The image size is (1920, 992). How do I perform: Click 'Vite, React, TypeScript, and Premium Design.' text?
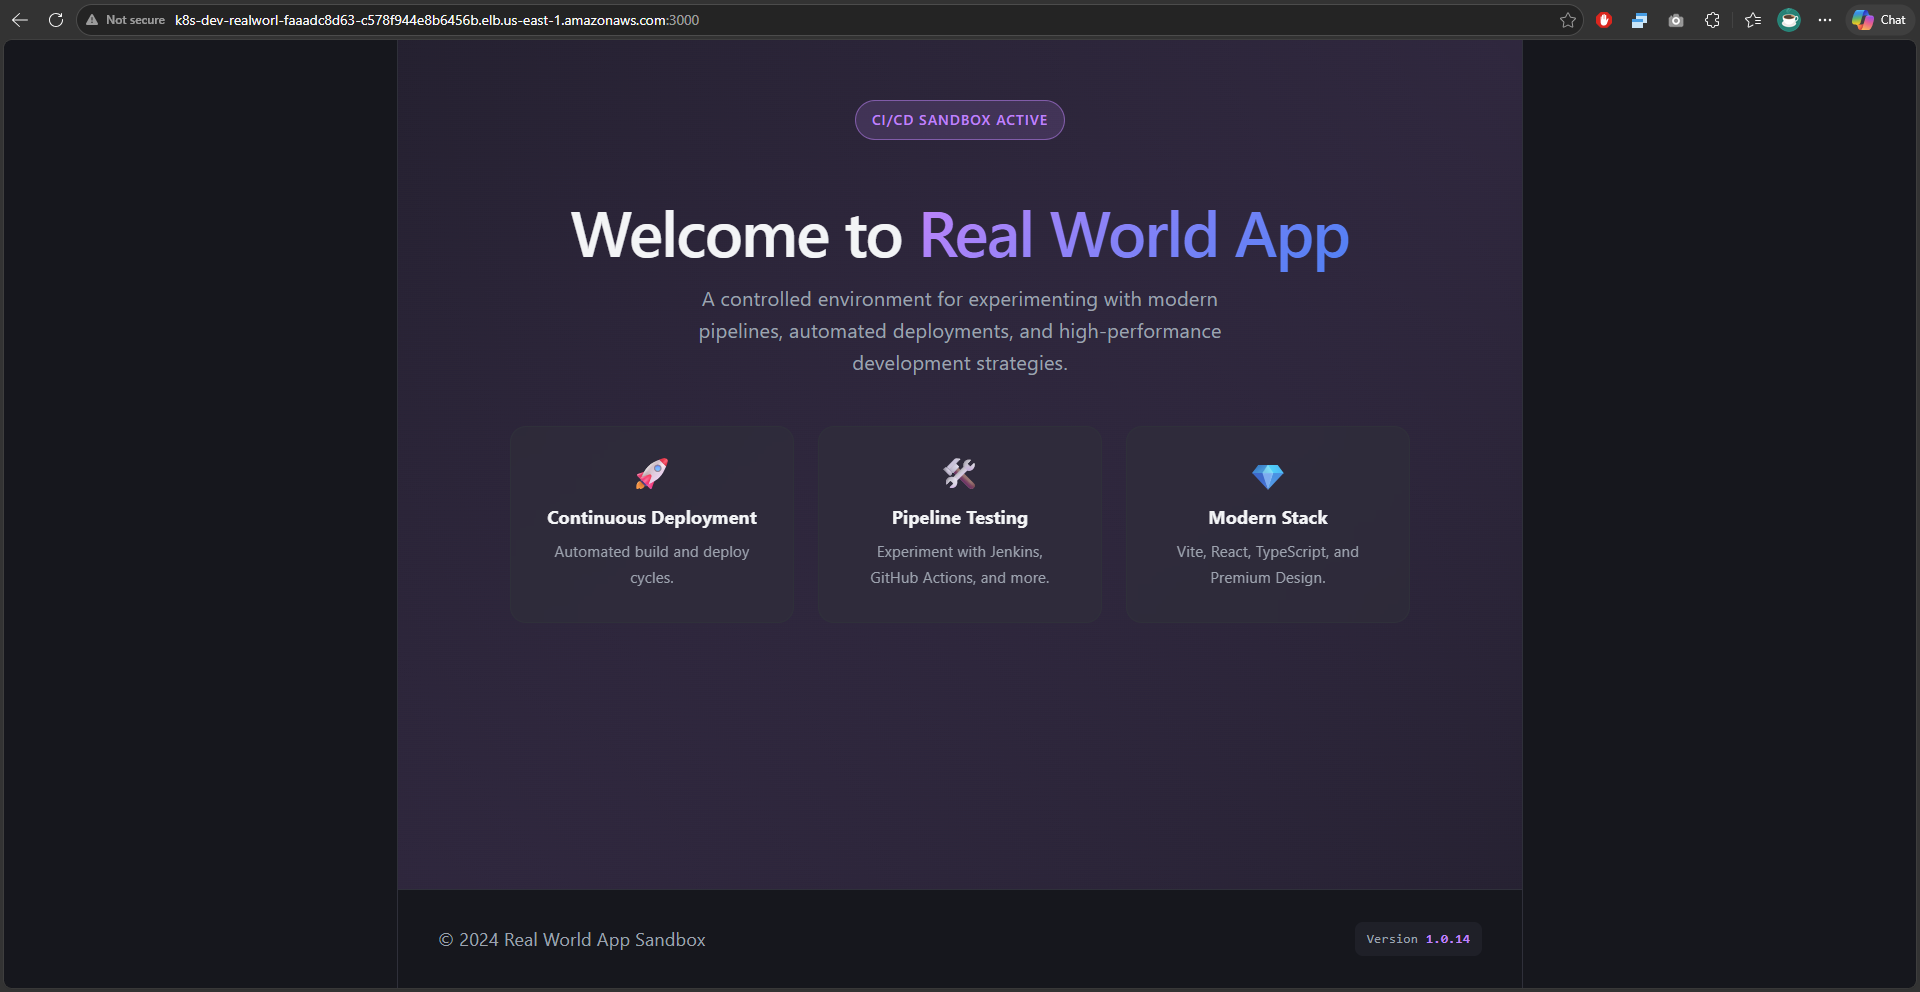[x=1268, y=565]
